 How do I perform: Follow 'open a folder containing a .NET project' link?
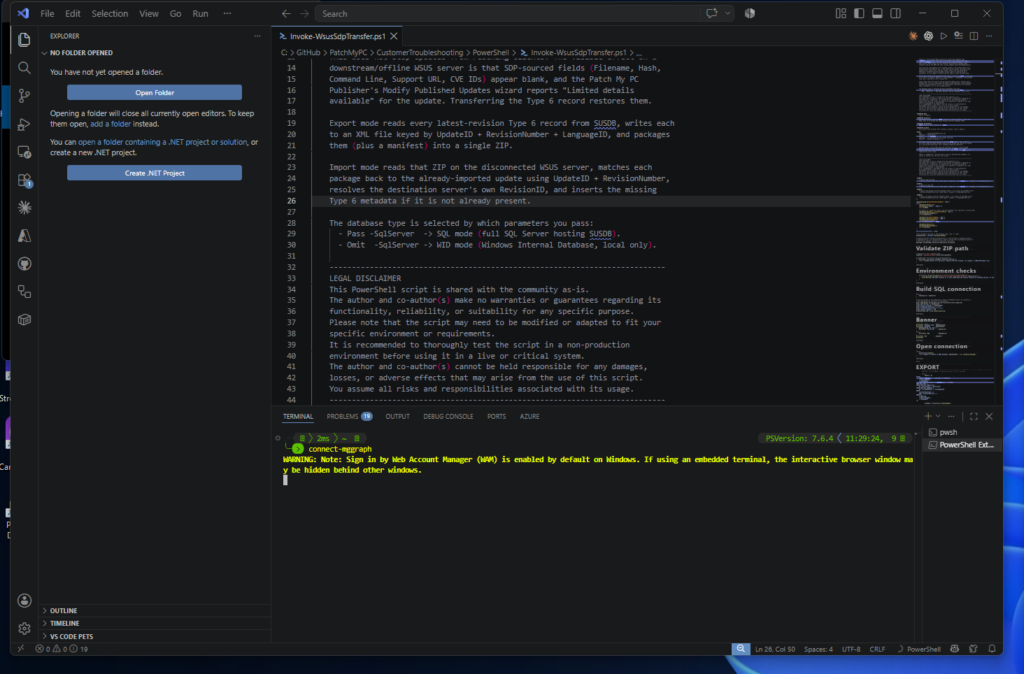[163, 142]
